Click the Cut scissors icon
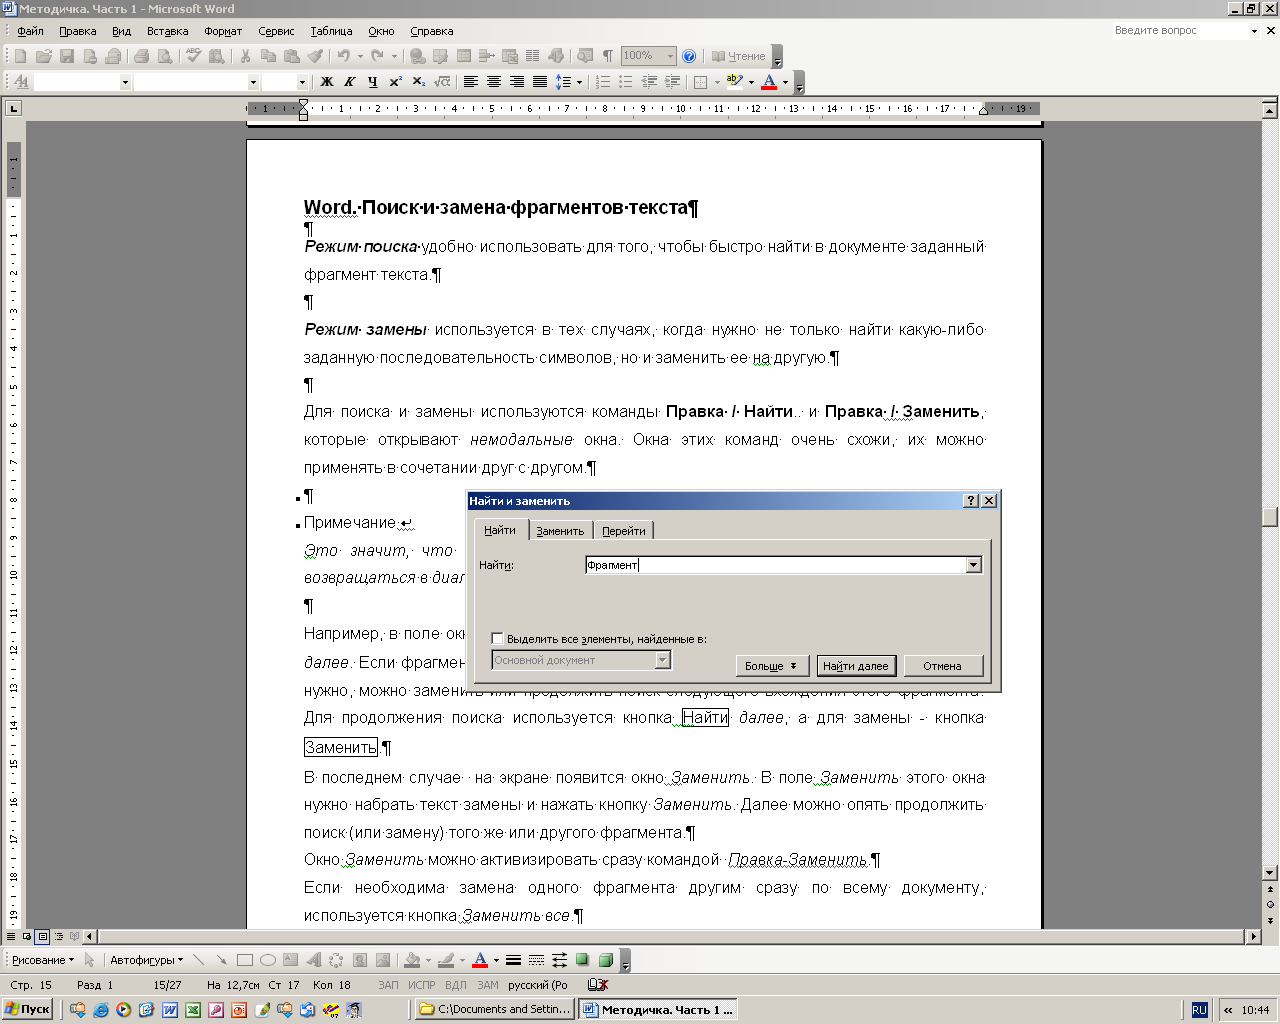Image resolution: width=1280 pixels, height=1024 pixels. click(x=246, y=56)
